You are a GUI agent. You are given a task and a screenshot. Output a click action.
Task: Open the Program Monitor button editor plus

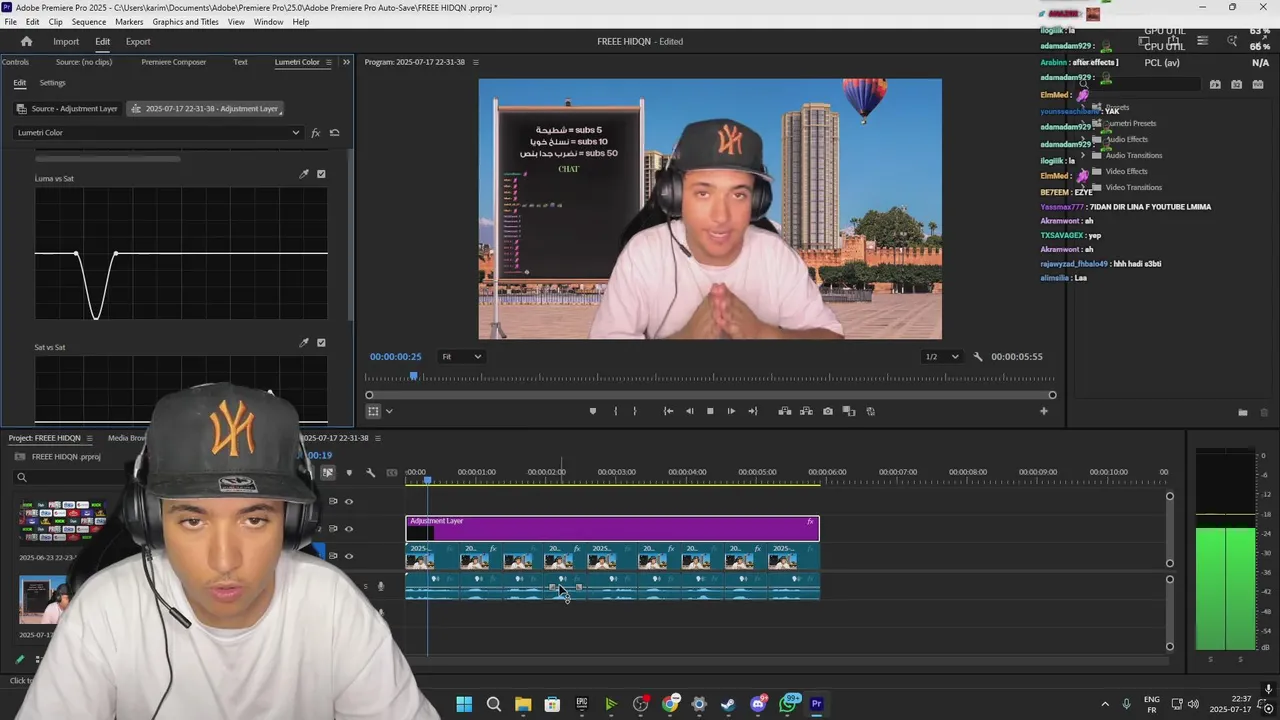pos(1043,411)
